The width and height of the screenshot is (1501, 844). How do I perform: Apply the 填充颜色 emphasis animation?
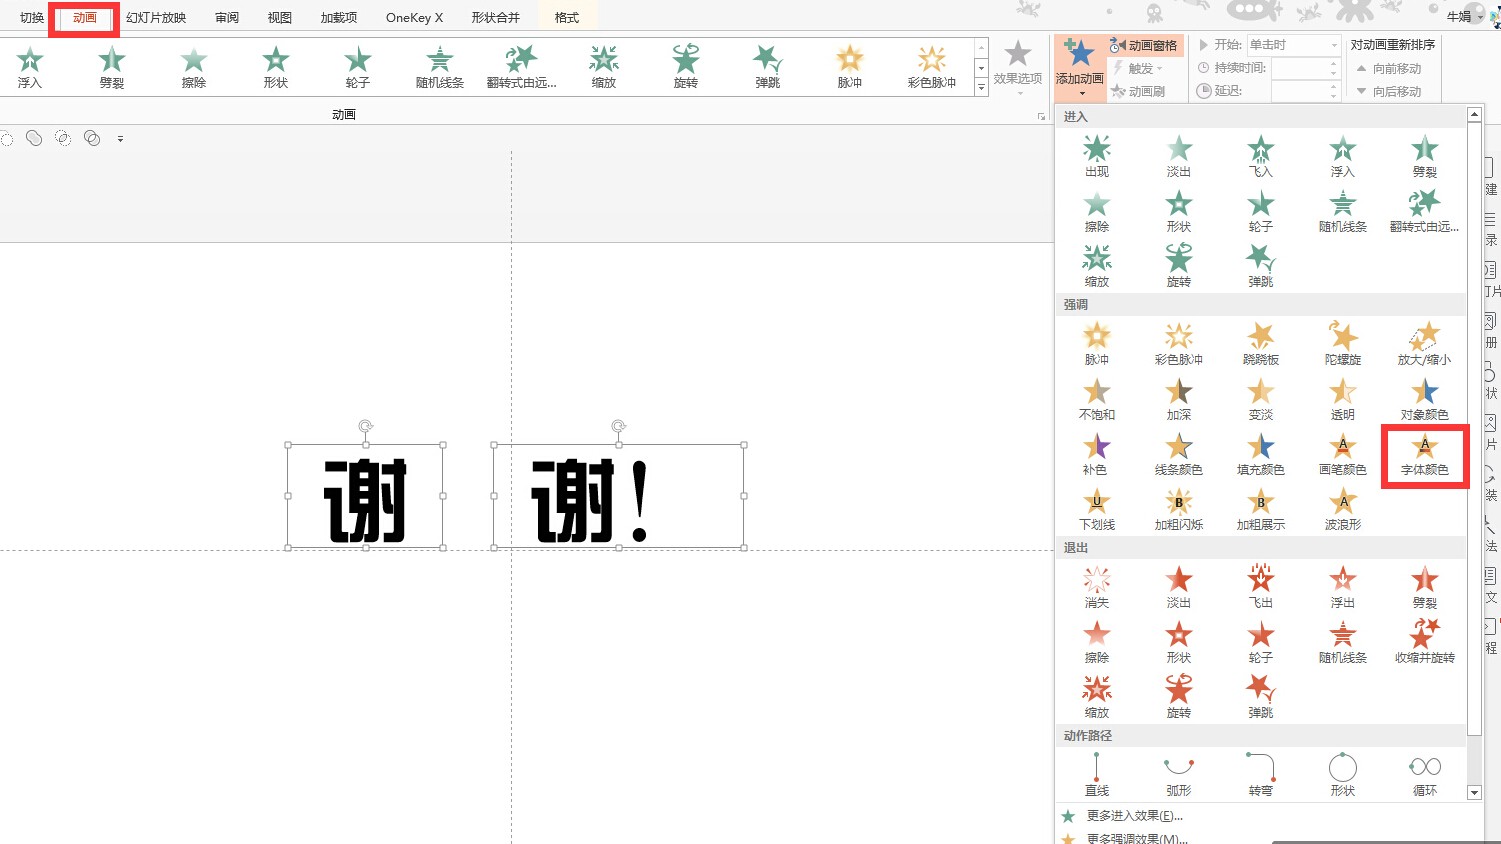tap(1260, 454)
